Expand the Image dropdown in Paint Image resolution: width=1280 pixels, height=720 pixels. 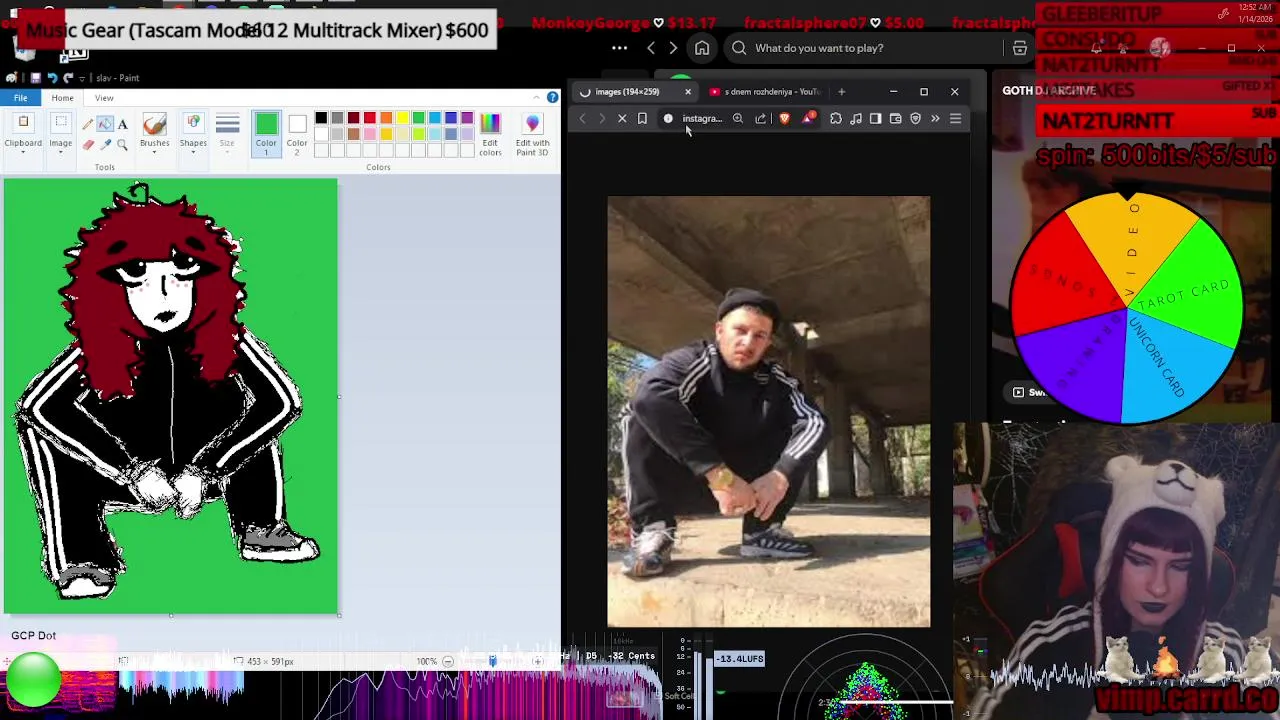[60, 133]
